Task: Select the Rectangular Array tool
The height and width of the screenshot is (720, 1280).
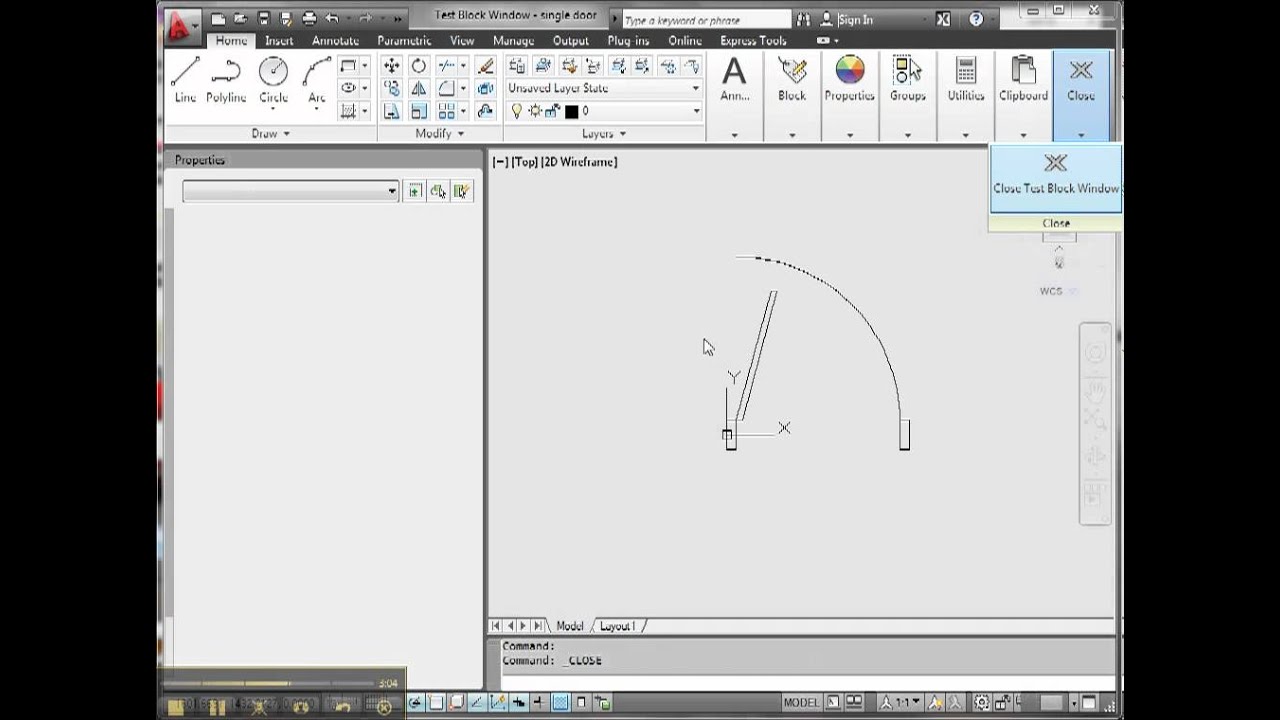Action: click(446, 111)
